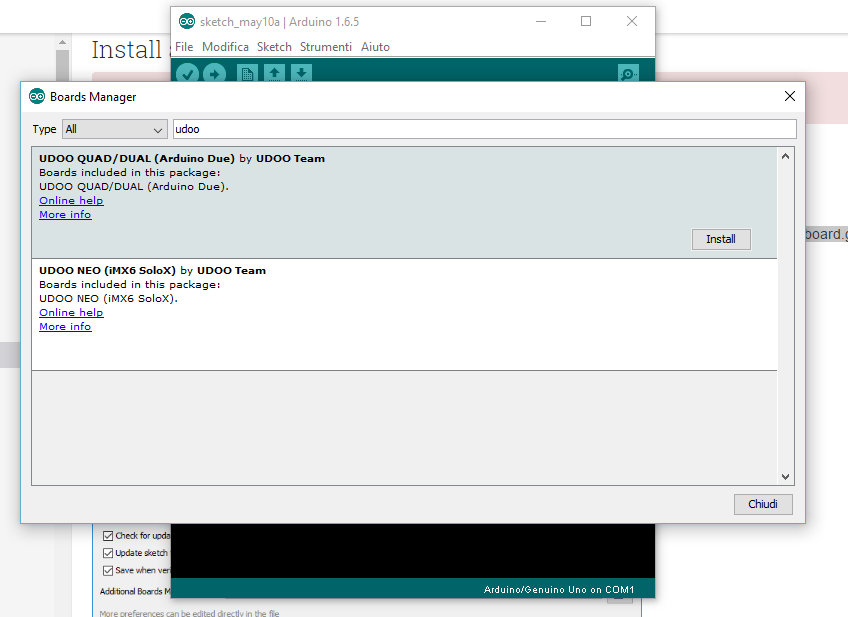Open Online help for UDOO NEO
Image resolution: width=848 pixels, height=617 pixels.
71,313
